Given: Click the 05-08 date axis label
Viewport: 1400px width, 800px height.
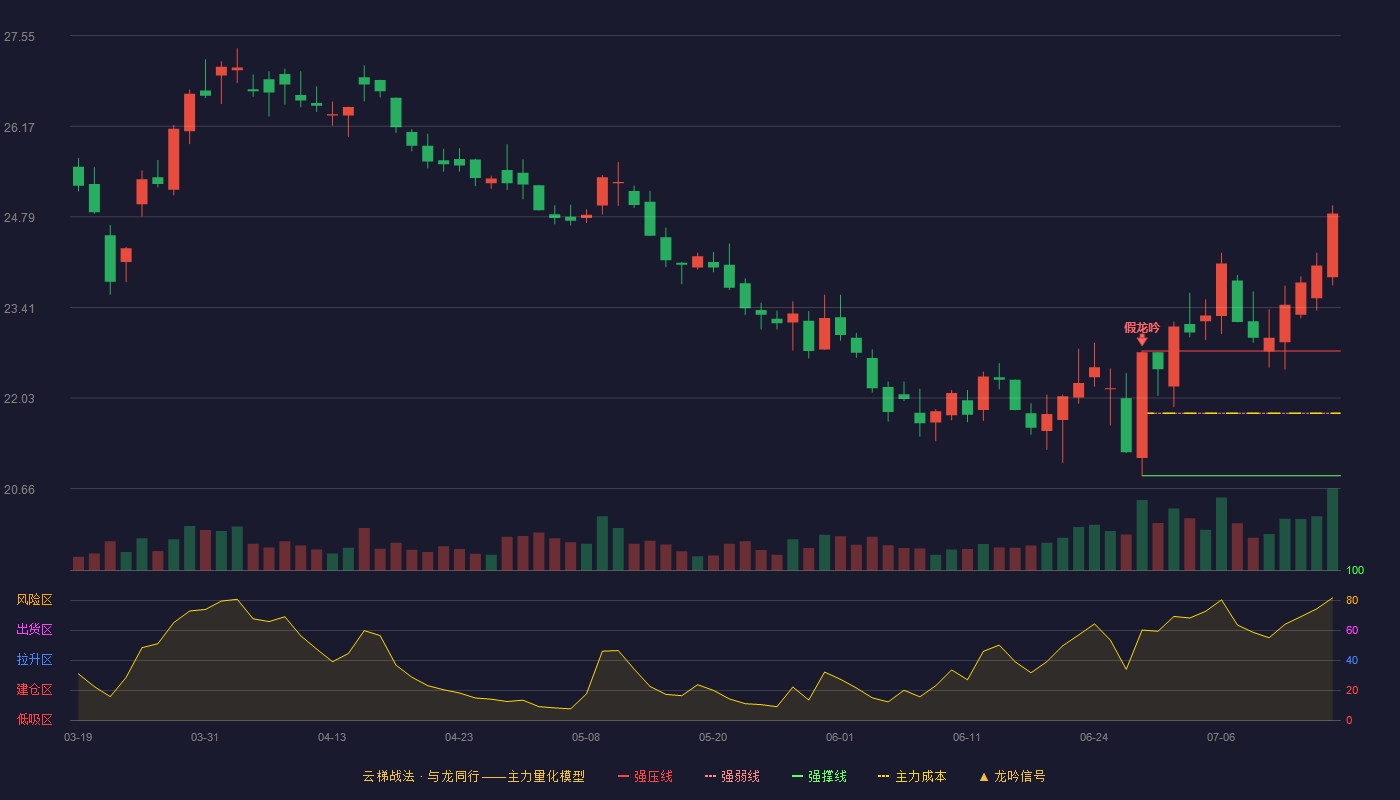Looking at the screenshot, I should [586, 737].
